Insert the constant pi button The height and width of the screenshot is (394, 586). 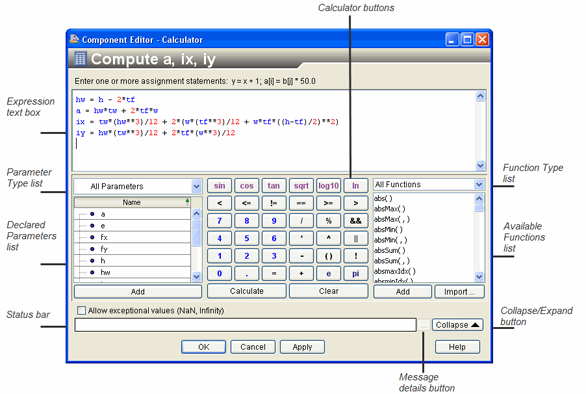356,274
